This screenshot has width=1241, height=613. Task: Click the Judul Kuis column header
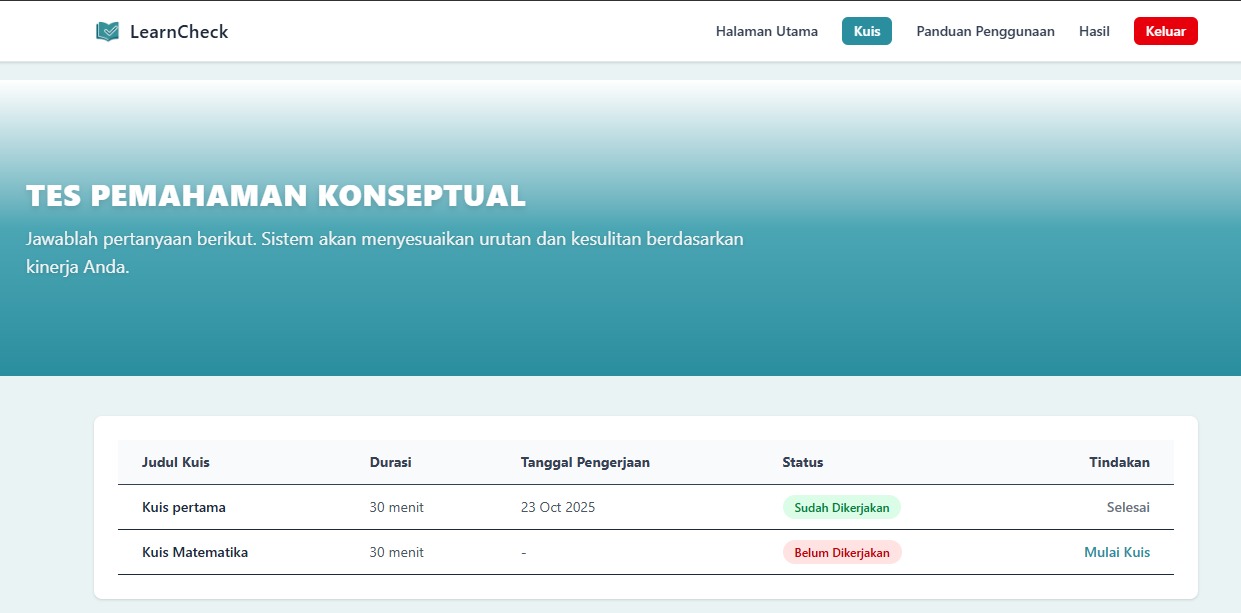click(x=175, y=462)
